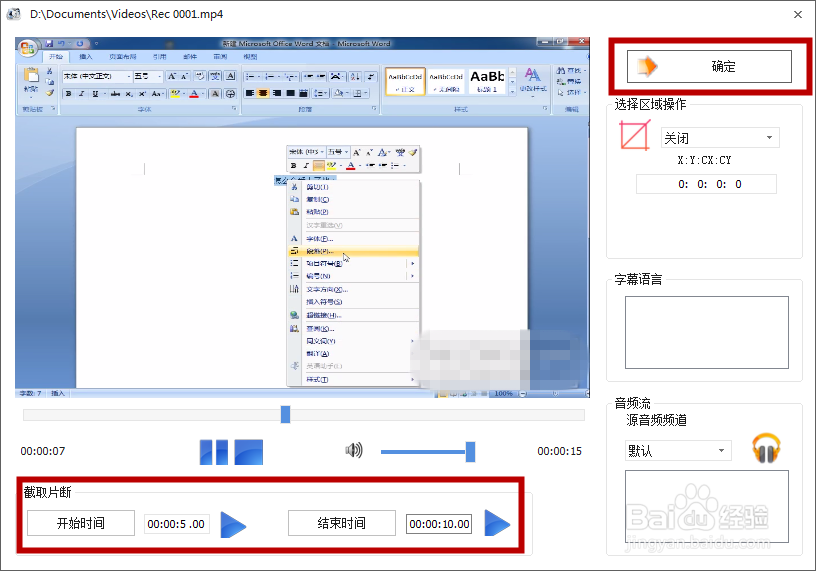816x571 pixels.
Task: Open the 关闭 region operation dropdown
Action: [x=720, y=138]
